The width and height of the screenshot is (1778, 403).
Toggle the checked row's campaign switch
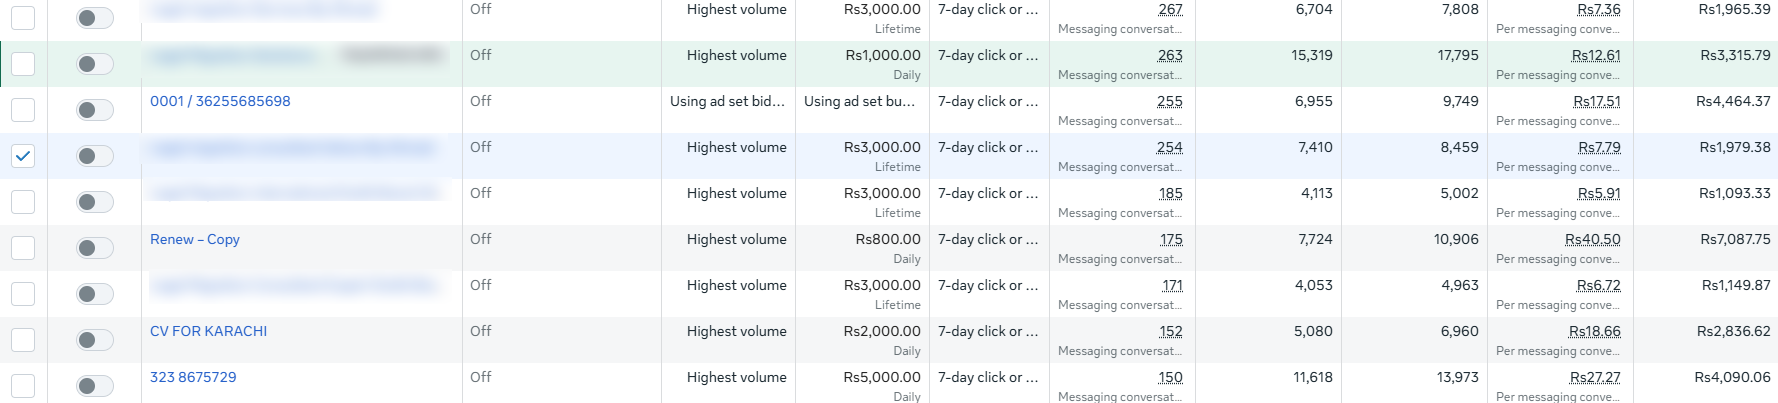click(x=95, y=156)
